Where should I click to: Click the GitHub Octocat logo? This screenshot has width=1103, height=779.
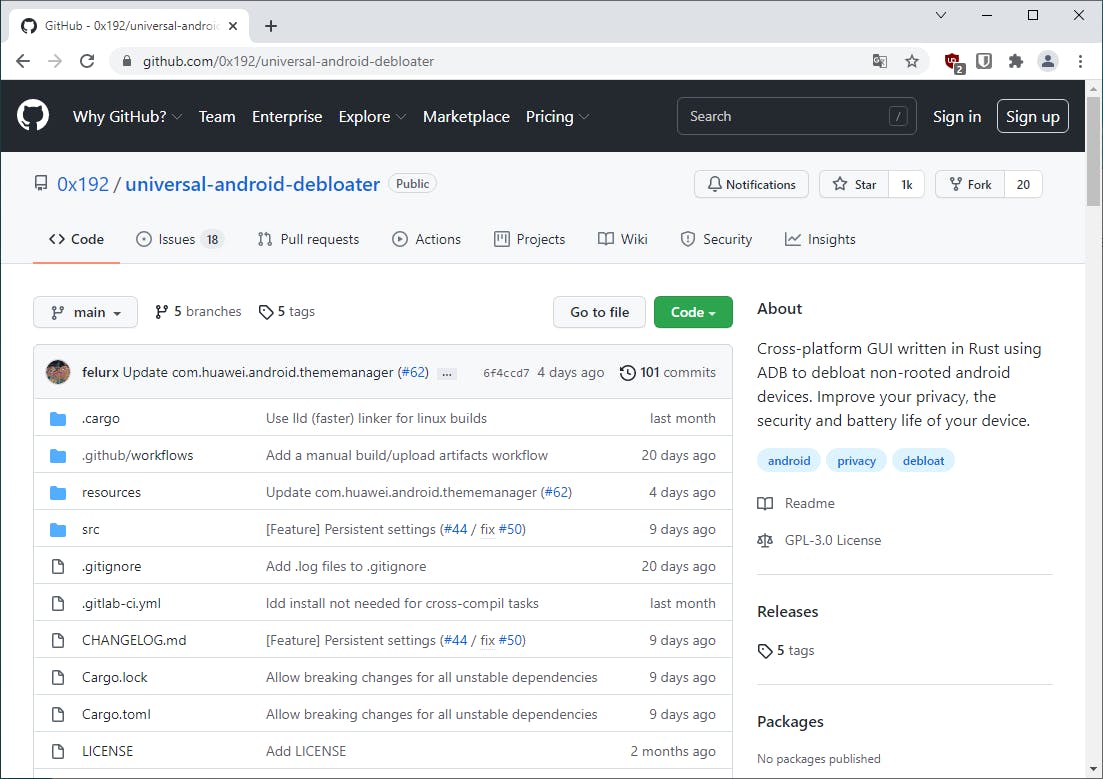(x=33, y=116)
